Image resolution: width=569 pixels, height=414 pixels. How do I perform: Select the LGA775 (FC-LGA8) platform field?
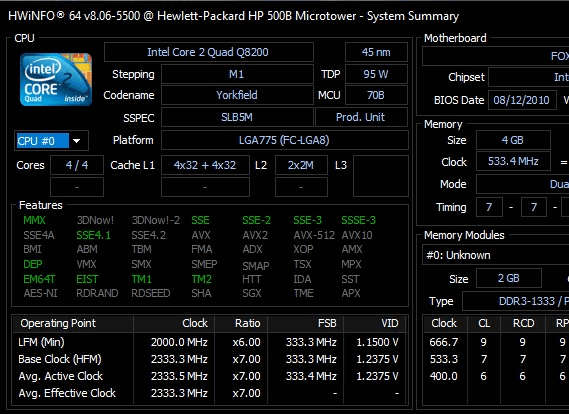[284, 140]
